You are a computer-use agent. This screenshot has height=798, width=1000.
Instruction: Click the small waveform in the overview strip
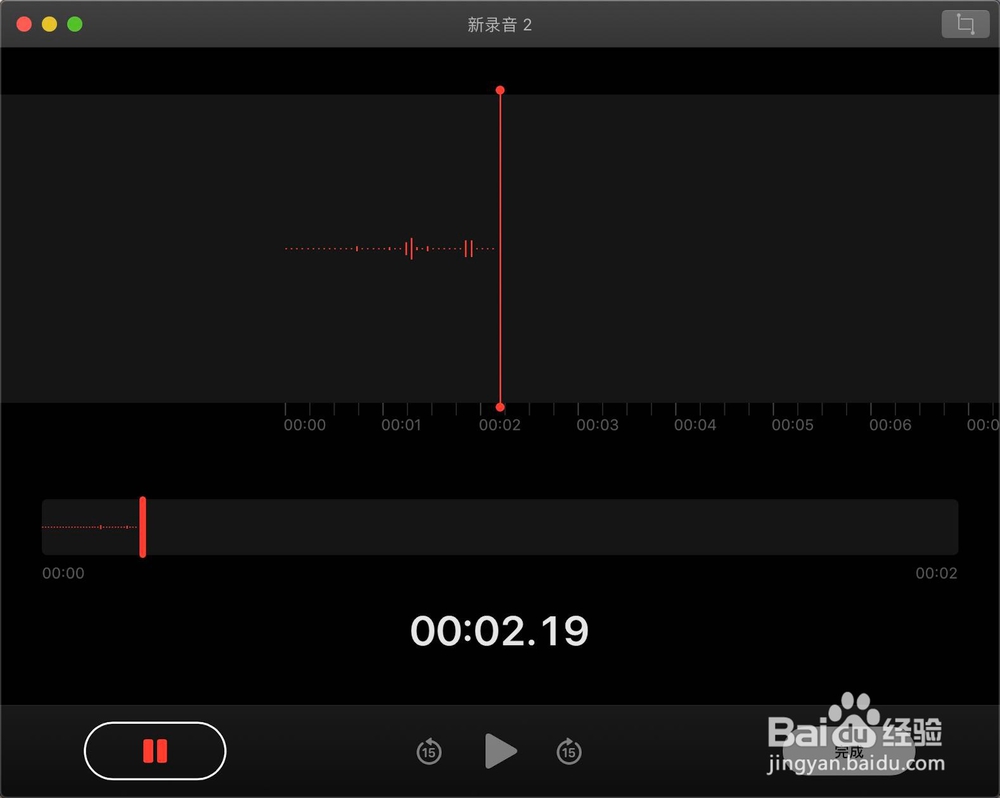point(88,525)
